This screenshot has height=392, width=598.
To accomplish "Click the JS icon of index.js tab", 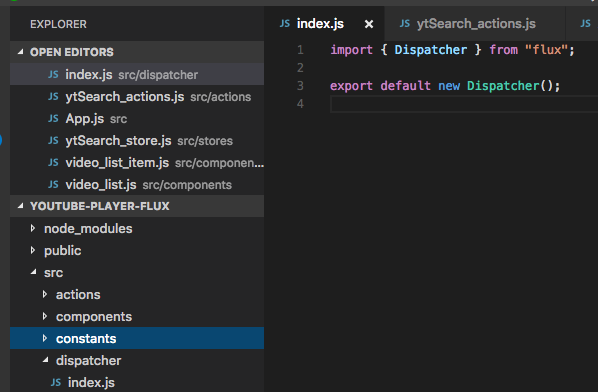I will (x=285, y=24).
